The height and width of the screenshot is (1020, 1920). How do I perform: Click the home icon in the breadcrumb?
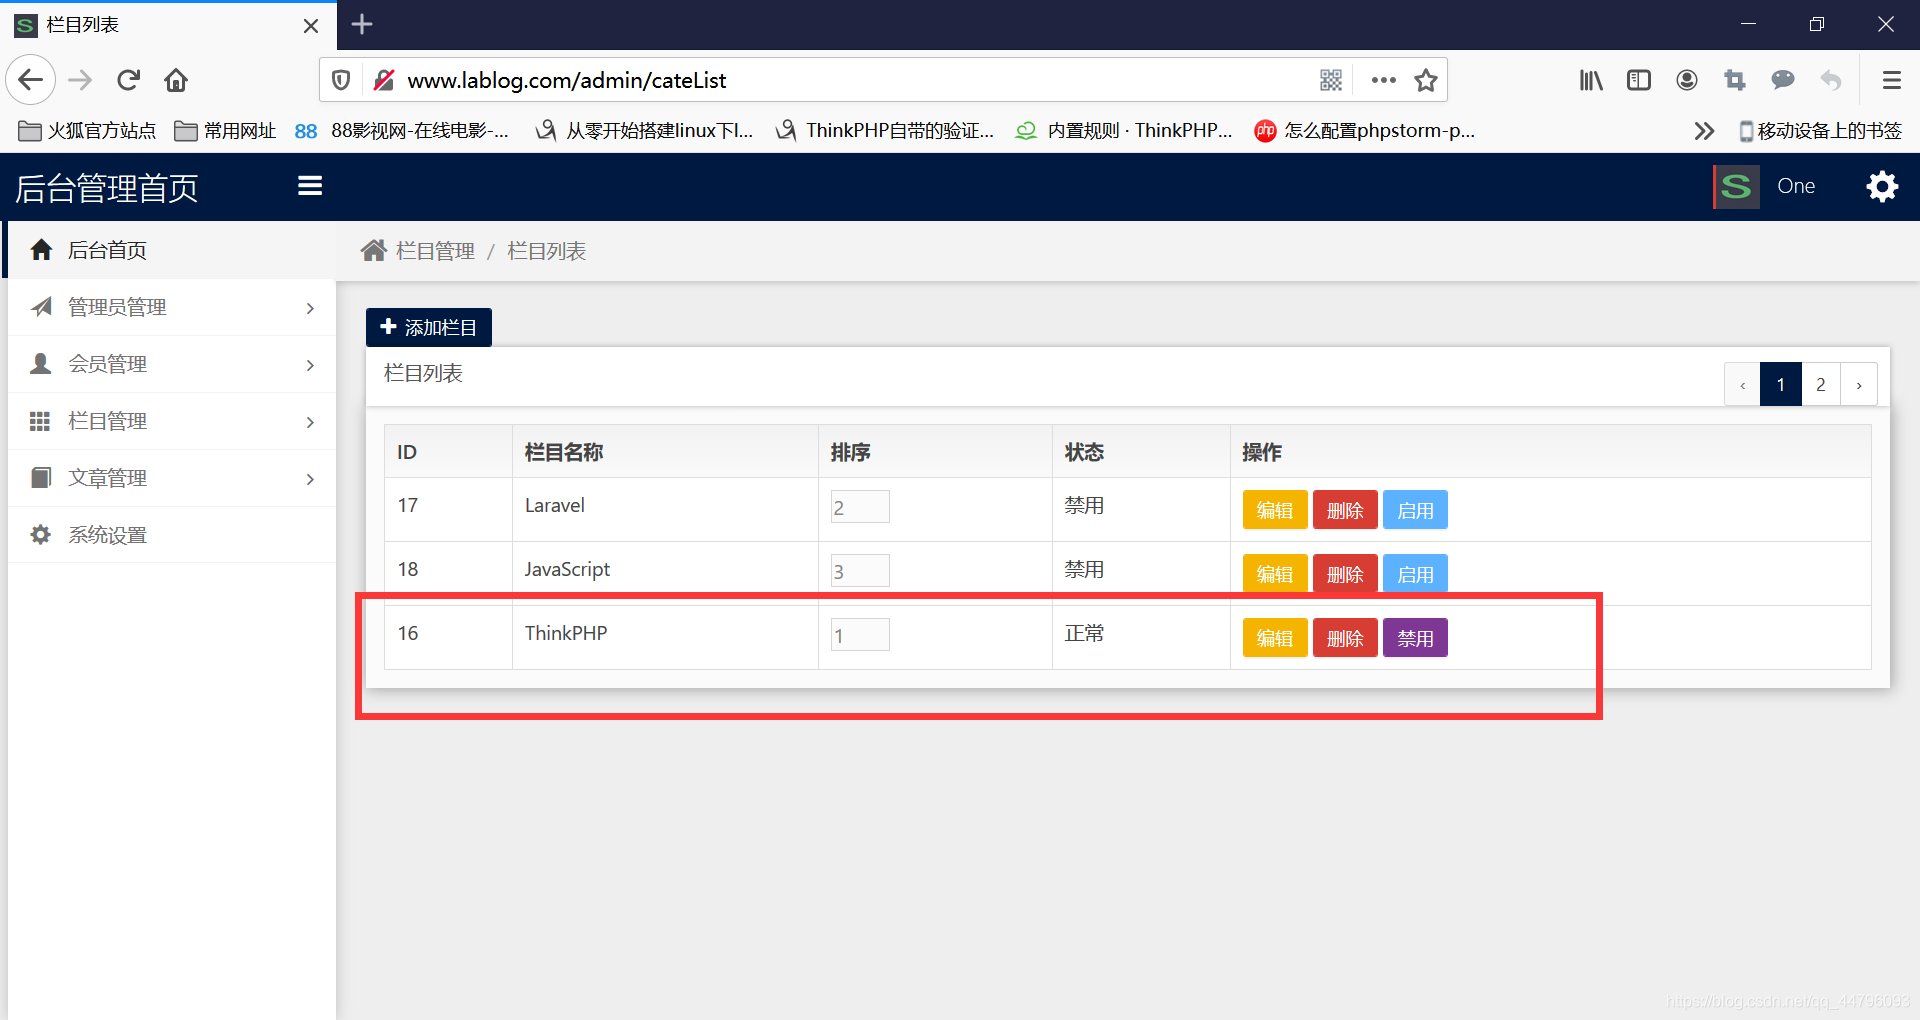coord(374,250)
